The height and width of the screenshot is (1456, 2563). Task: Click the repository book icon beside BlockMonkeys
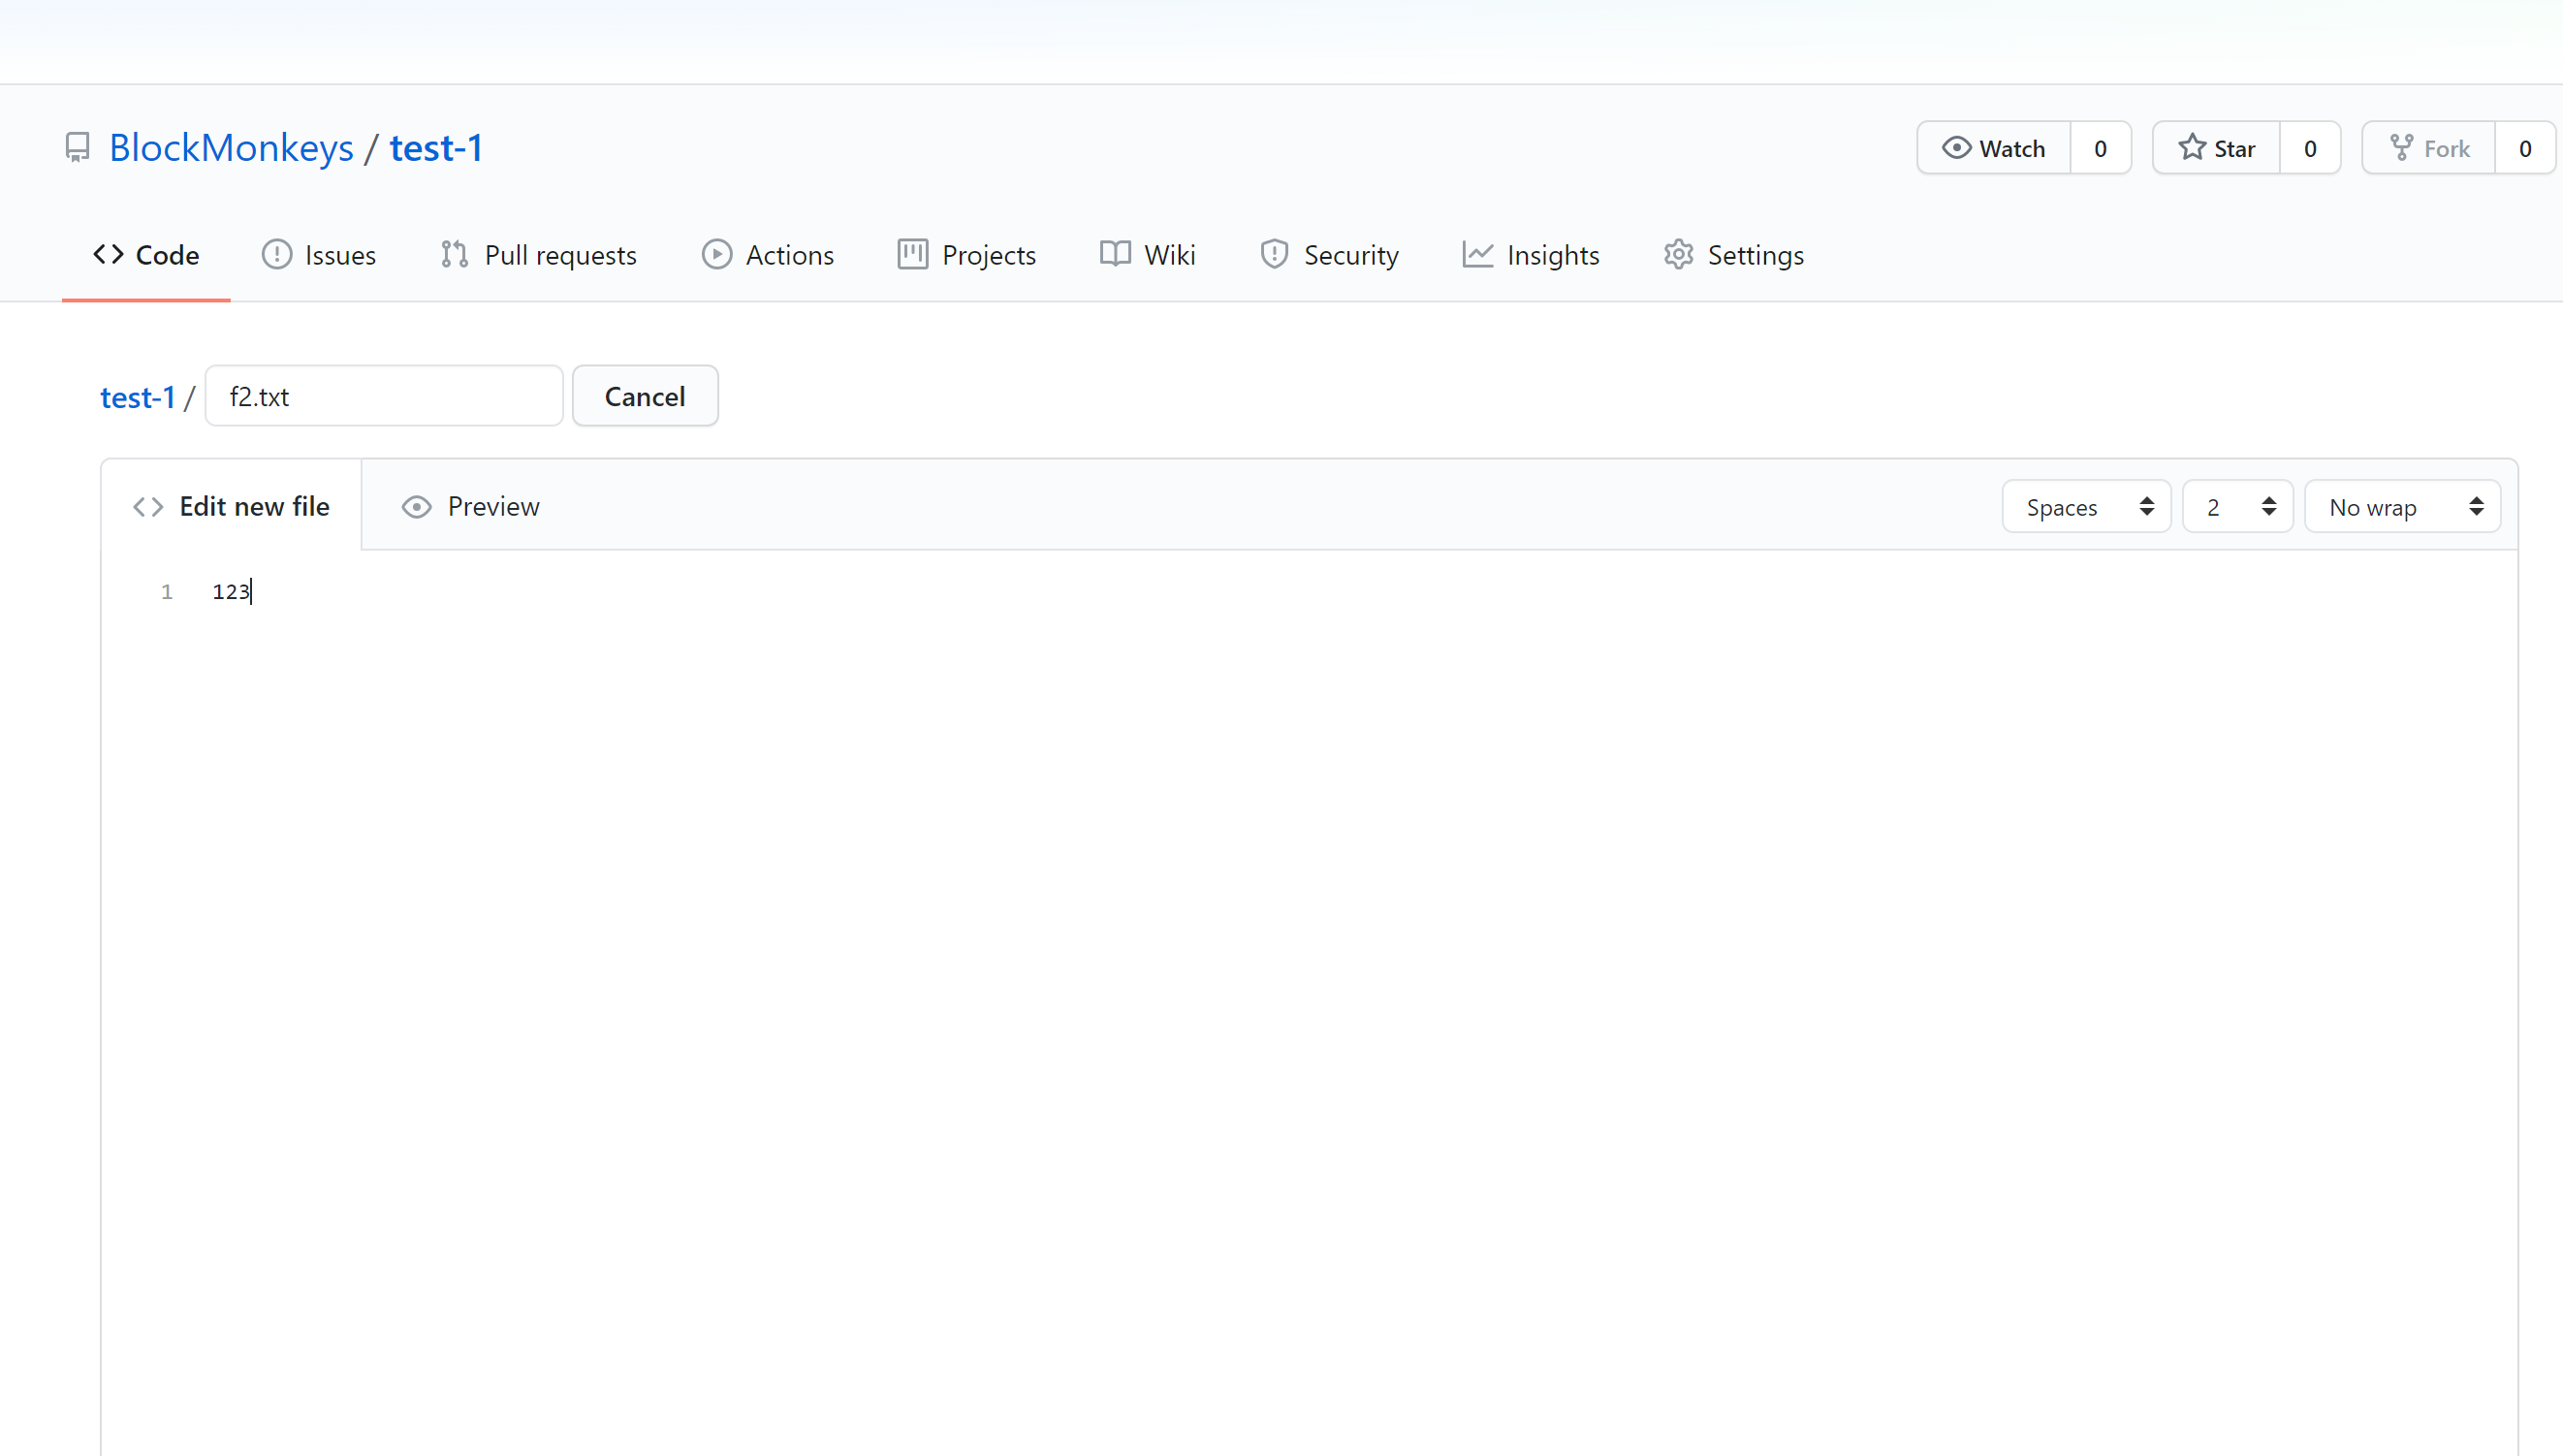point(77,148)
